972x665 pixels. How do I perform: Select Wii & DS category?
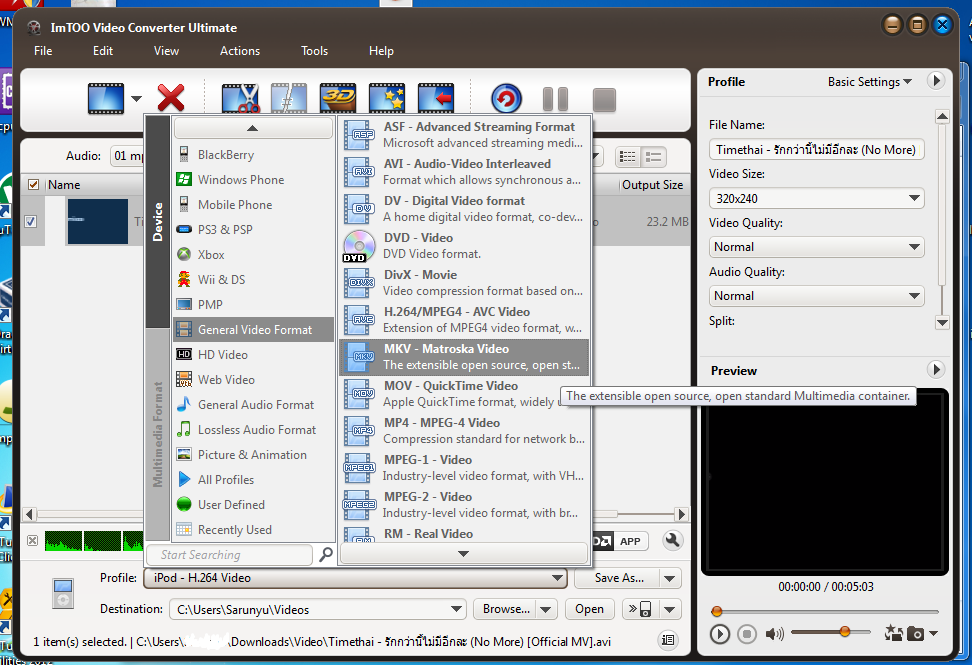253,280
